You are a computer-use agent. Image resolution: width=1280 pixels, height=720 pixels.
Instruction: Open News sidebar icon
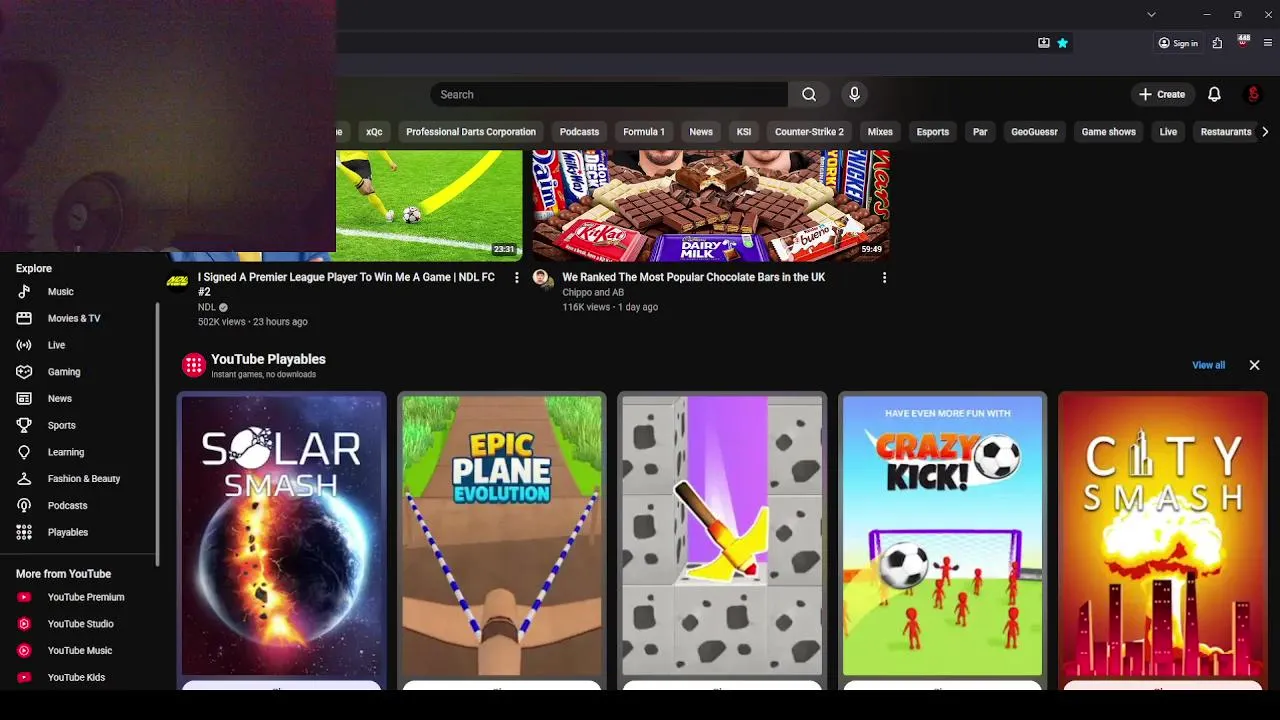pos(25,399)
